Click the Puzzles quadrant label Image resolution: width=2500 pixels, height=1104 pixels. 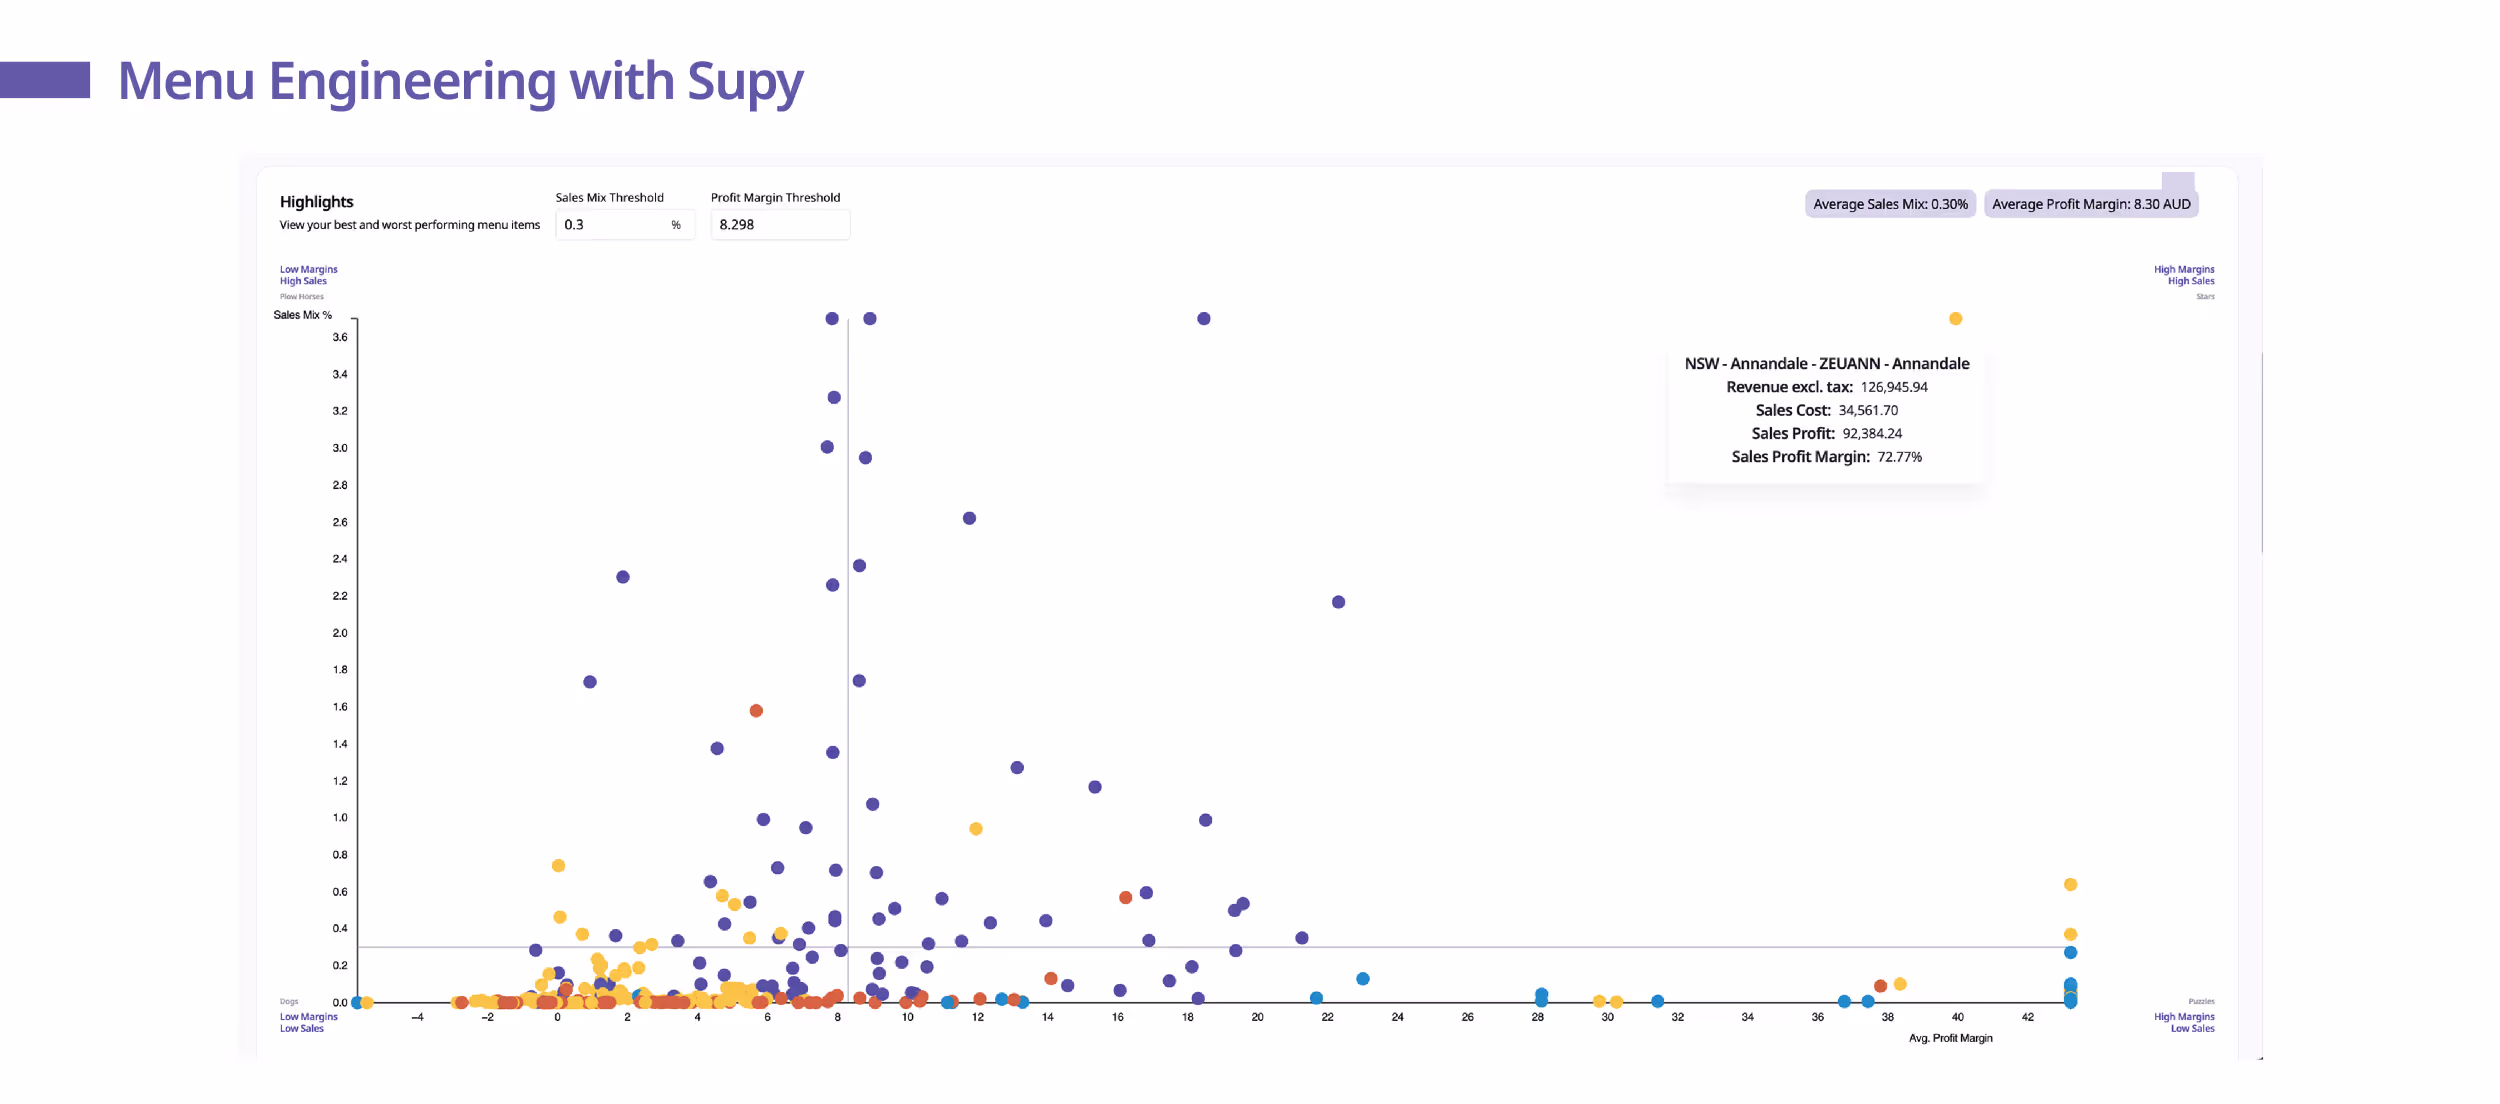2200,1000
